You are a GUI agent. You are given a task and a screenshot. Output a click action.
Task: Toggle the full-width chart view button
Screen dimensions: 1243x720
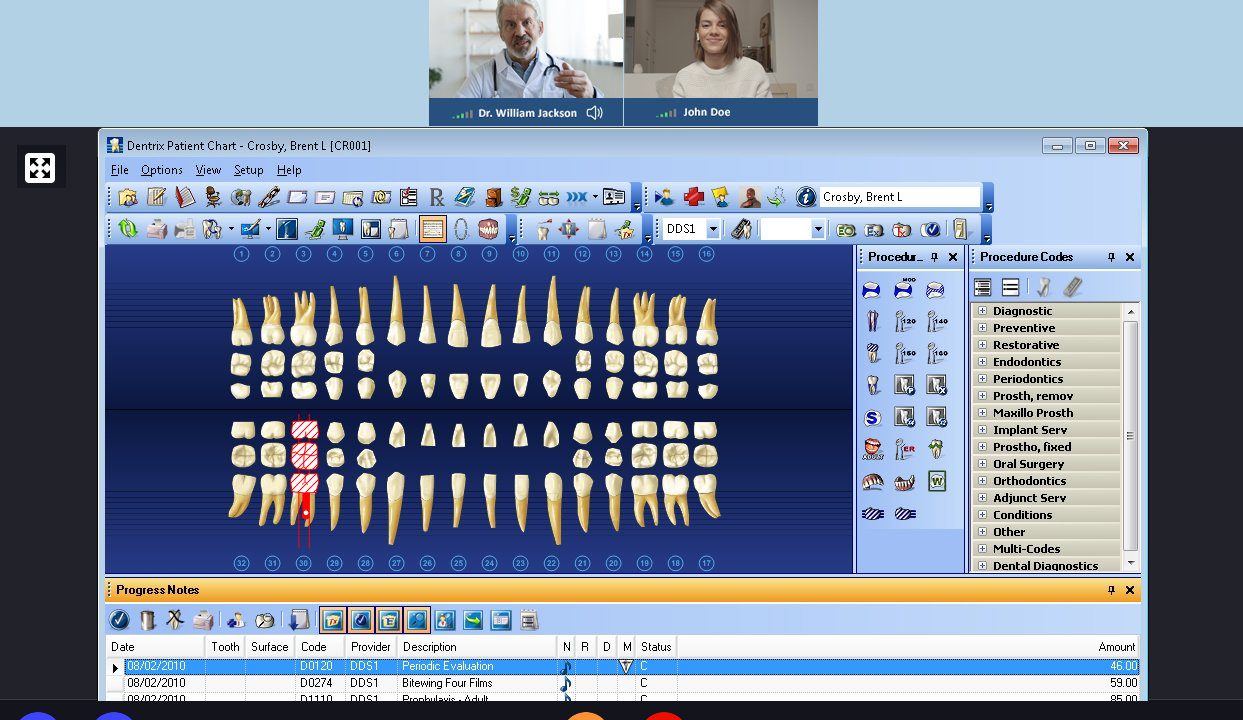(432, 229)
